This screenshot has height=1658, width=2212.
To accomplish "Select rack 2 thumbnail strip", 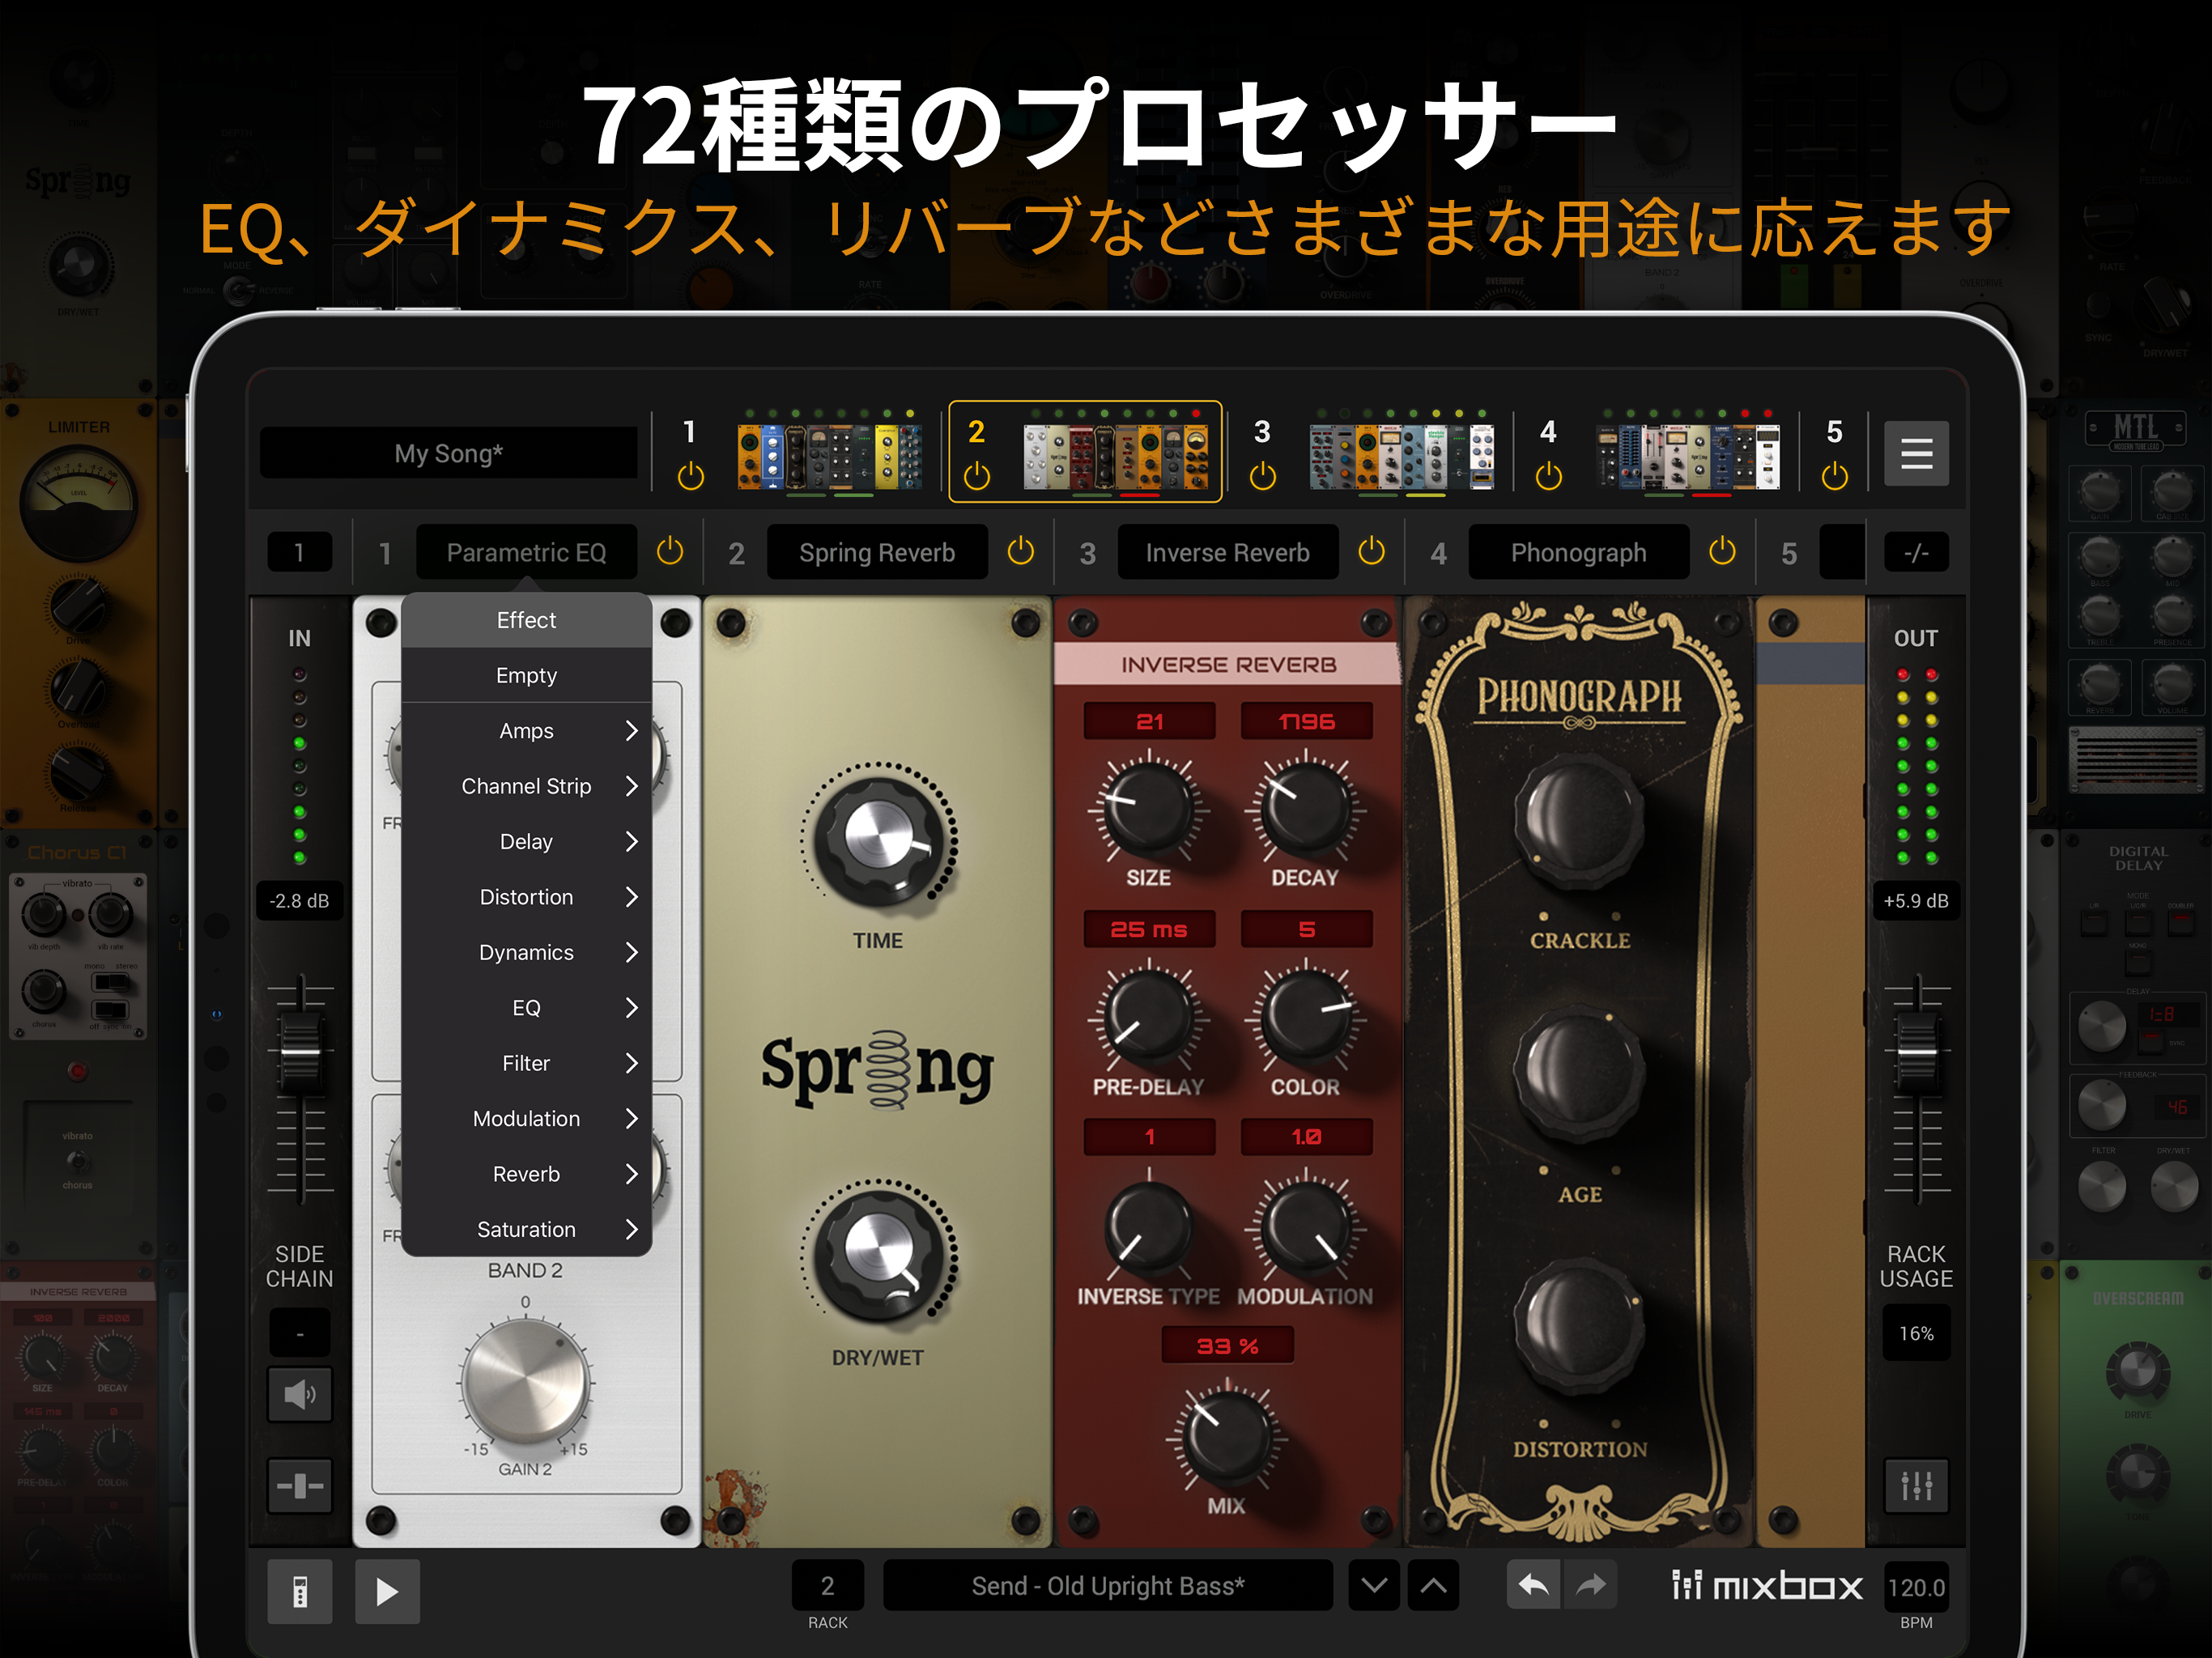I will [1115, 456].
